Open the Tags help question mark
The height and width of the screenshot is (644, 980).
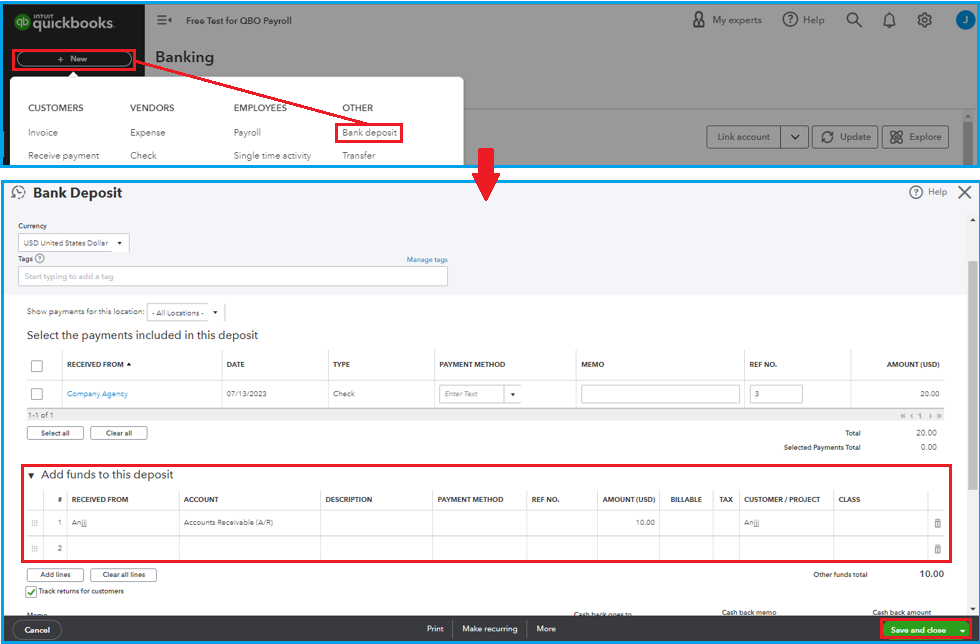point(40,258)
